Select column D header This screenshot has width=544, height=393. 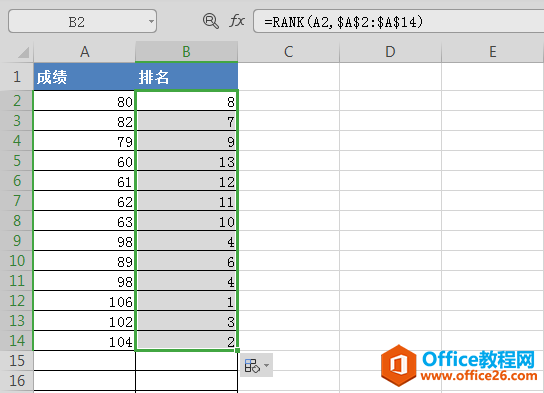tap(390, 52)
